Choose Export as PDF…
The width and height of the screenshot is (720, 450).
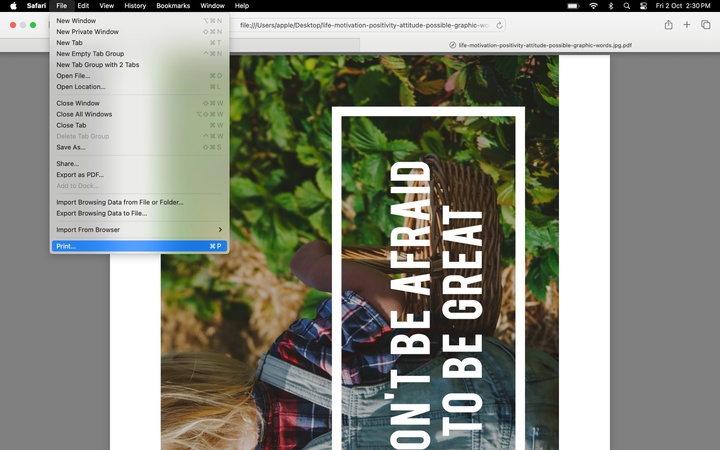(x=139, y=175)
